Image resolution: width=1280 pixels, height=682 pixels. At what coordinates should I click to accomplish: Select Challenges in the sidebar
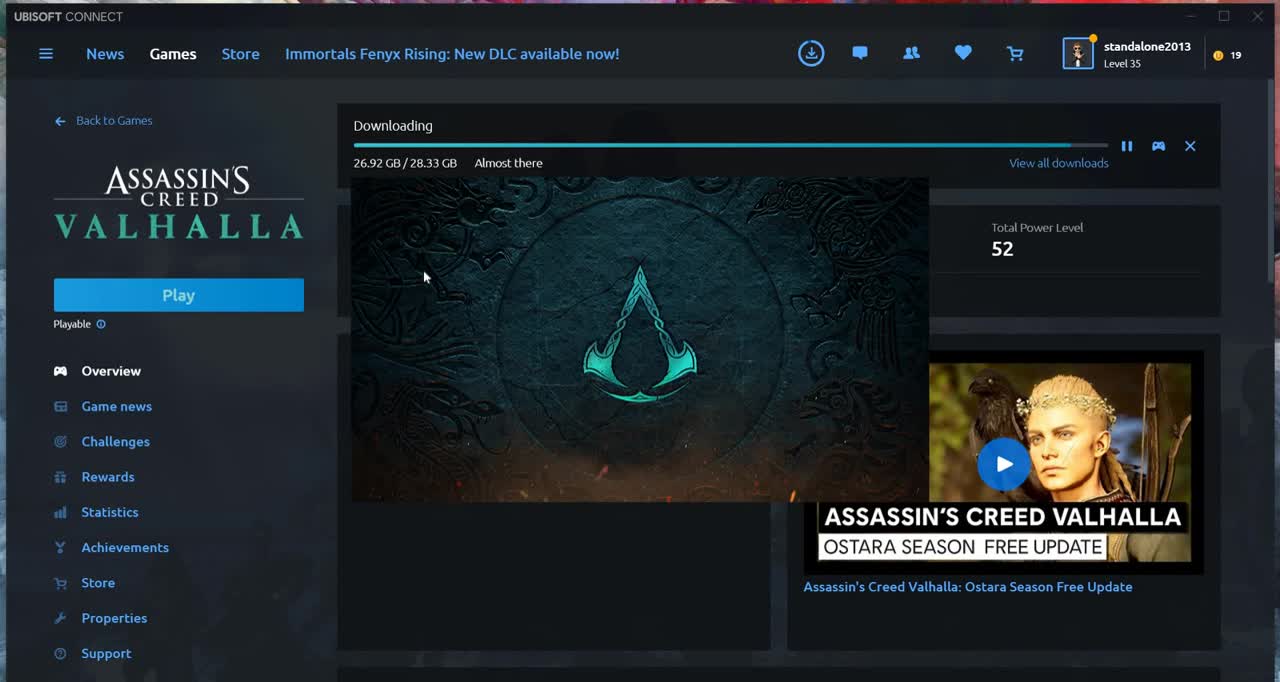coord(115,442)
